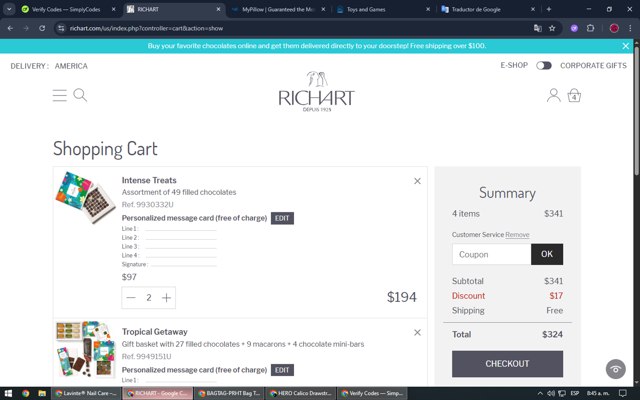This screenshot has width=640, height=400.
Task: Open File Explorer from taskbar
Action: [42, 393]
